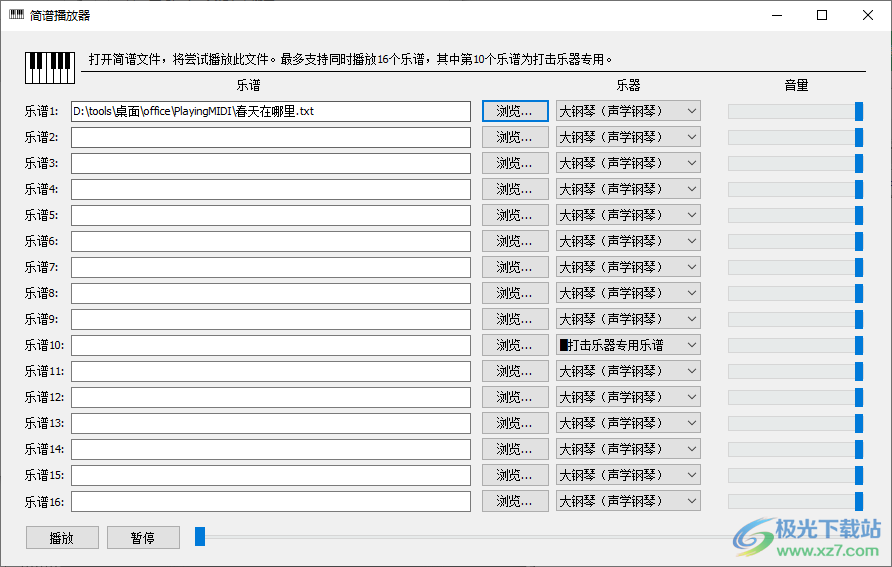Open instrument dropdown for 乐谱3
This screenshot has height=567, width=892.
pyautogui.click(x=628, y=163)
